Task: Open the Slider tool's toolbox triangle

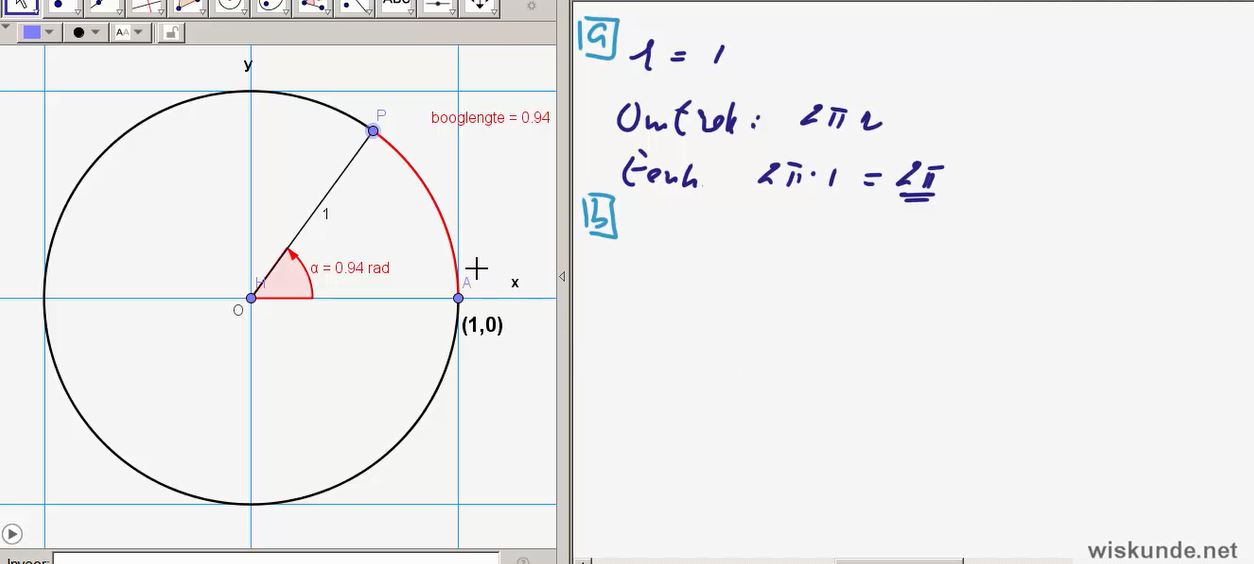Action: [x=453, y=12]
